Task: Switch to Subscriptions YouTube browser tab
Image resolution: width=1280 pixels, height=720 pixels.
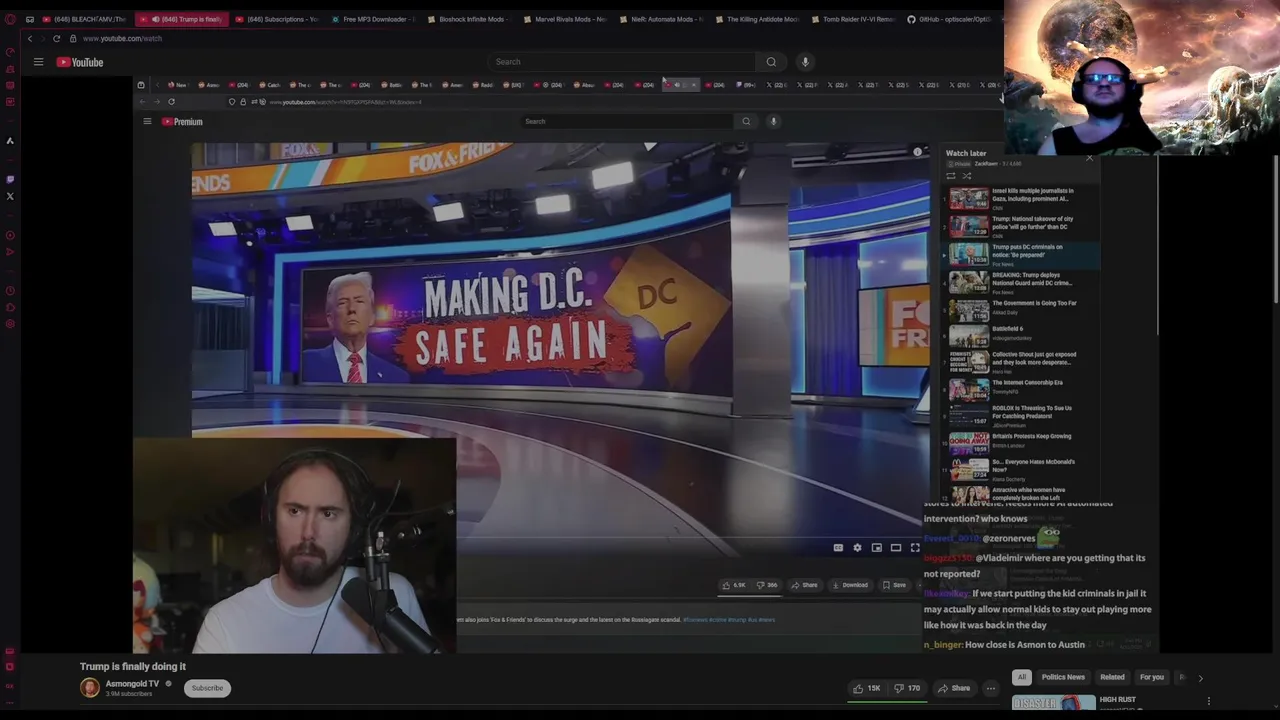Action: pos(275,19)
